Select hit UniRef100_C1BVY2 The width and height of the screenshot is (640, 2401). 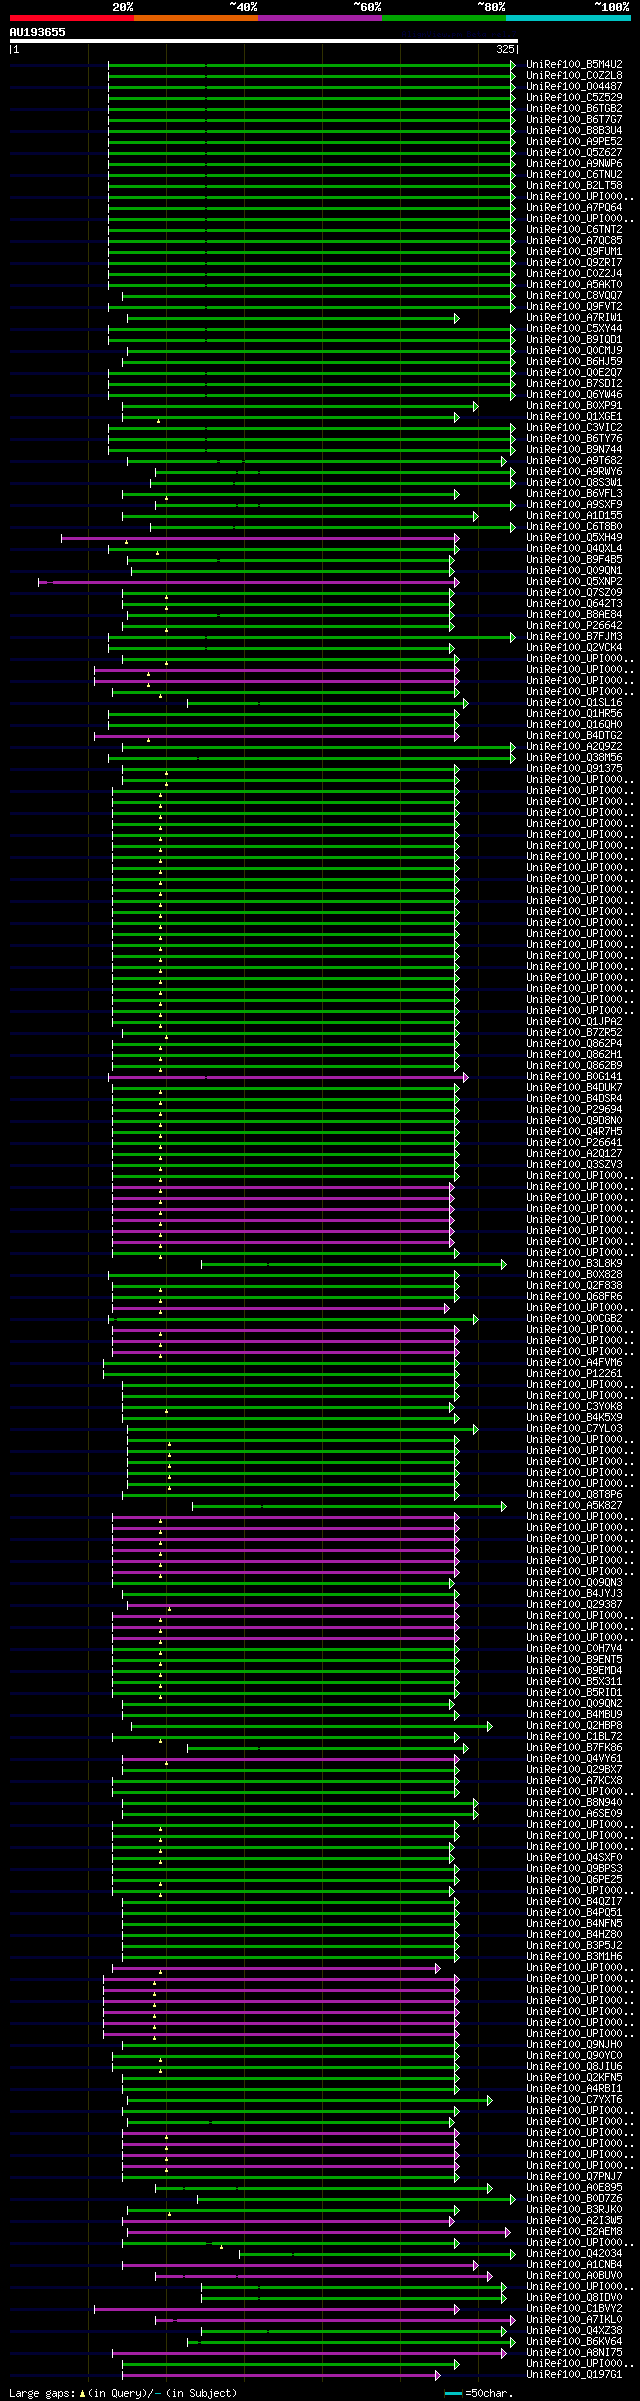tap(574, 2308)
